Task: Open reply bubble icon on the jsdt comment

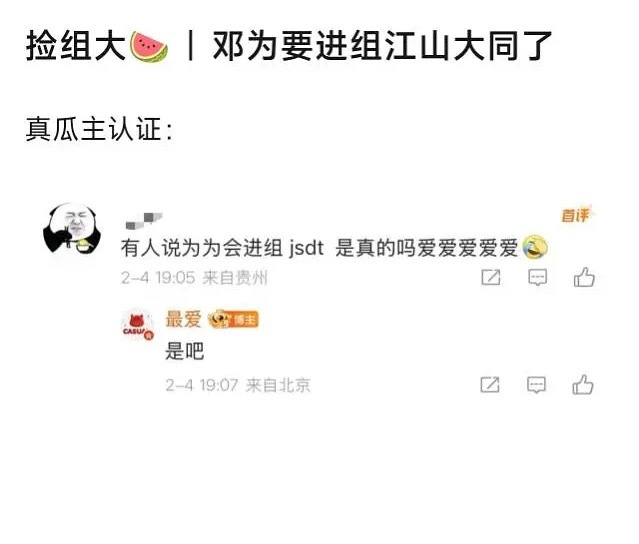Action: pos(538,278)
